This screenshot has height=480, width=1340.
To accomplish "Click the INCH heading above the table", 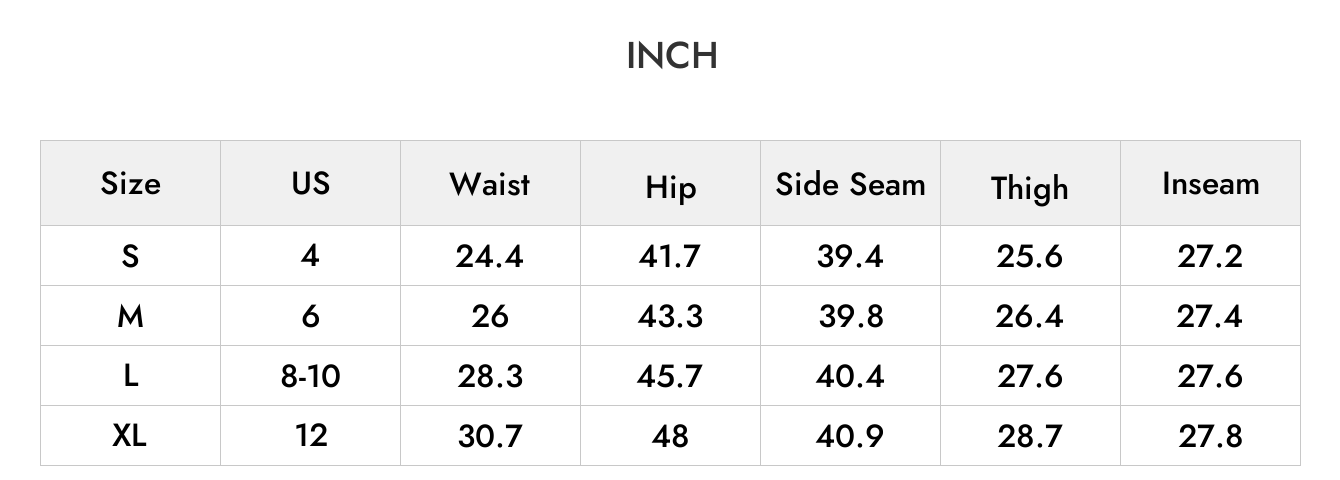I will (x=671, y=56).
